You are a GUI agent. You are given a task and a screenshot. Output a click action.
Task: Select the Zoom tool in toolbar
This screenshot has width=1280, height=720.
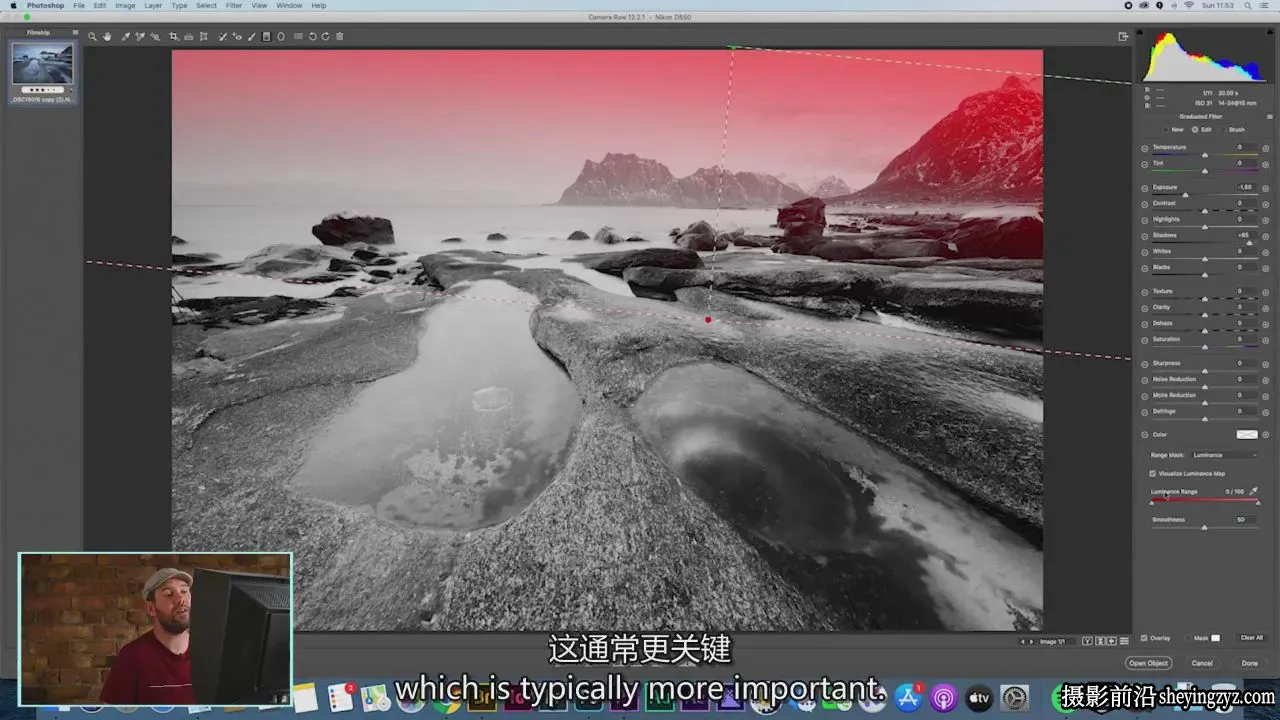(92, 36)
